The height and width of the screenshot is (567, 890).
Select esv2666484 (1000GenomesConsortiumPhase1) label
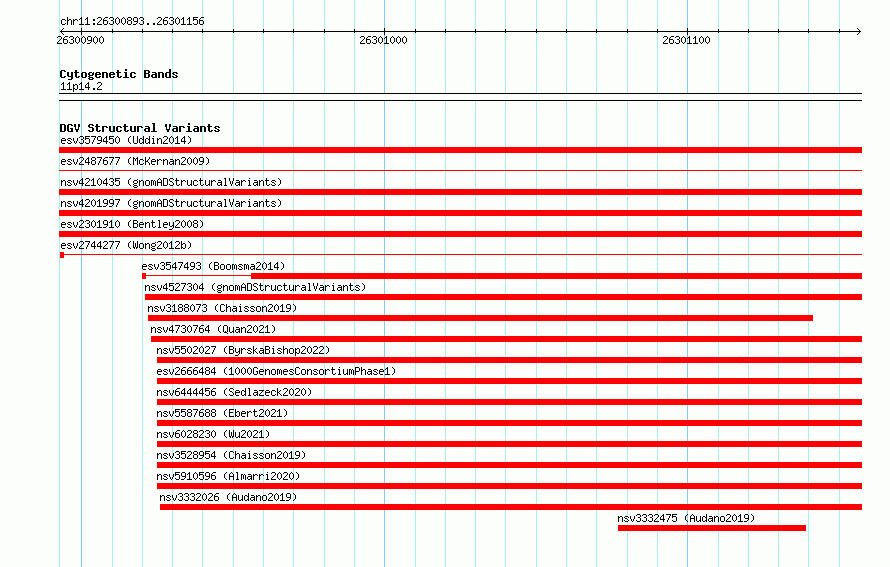click(x=276, y=371)
